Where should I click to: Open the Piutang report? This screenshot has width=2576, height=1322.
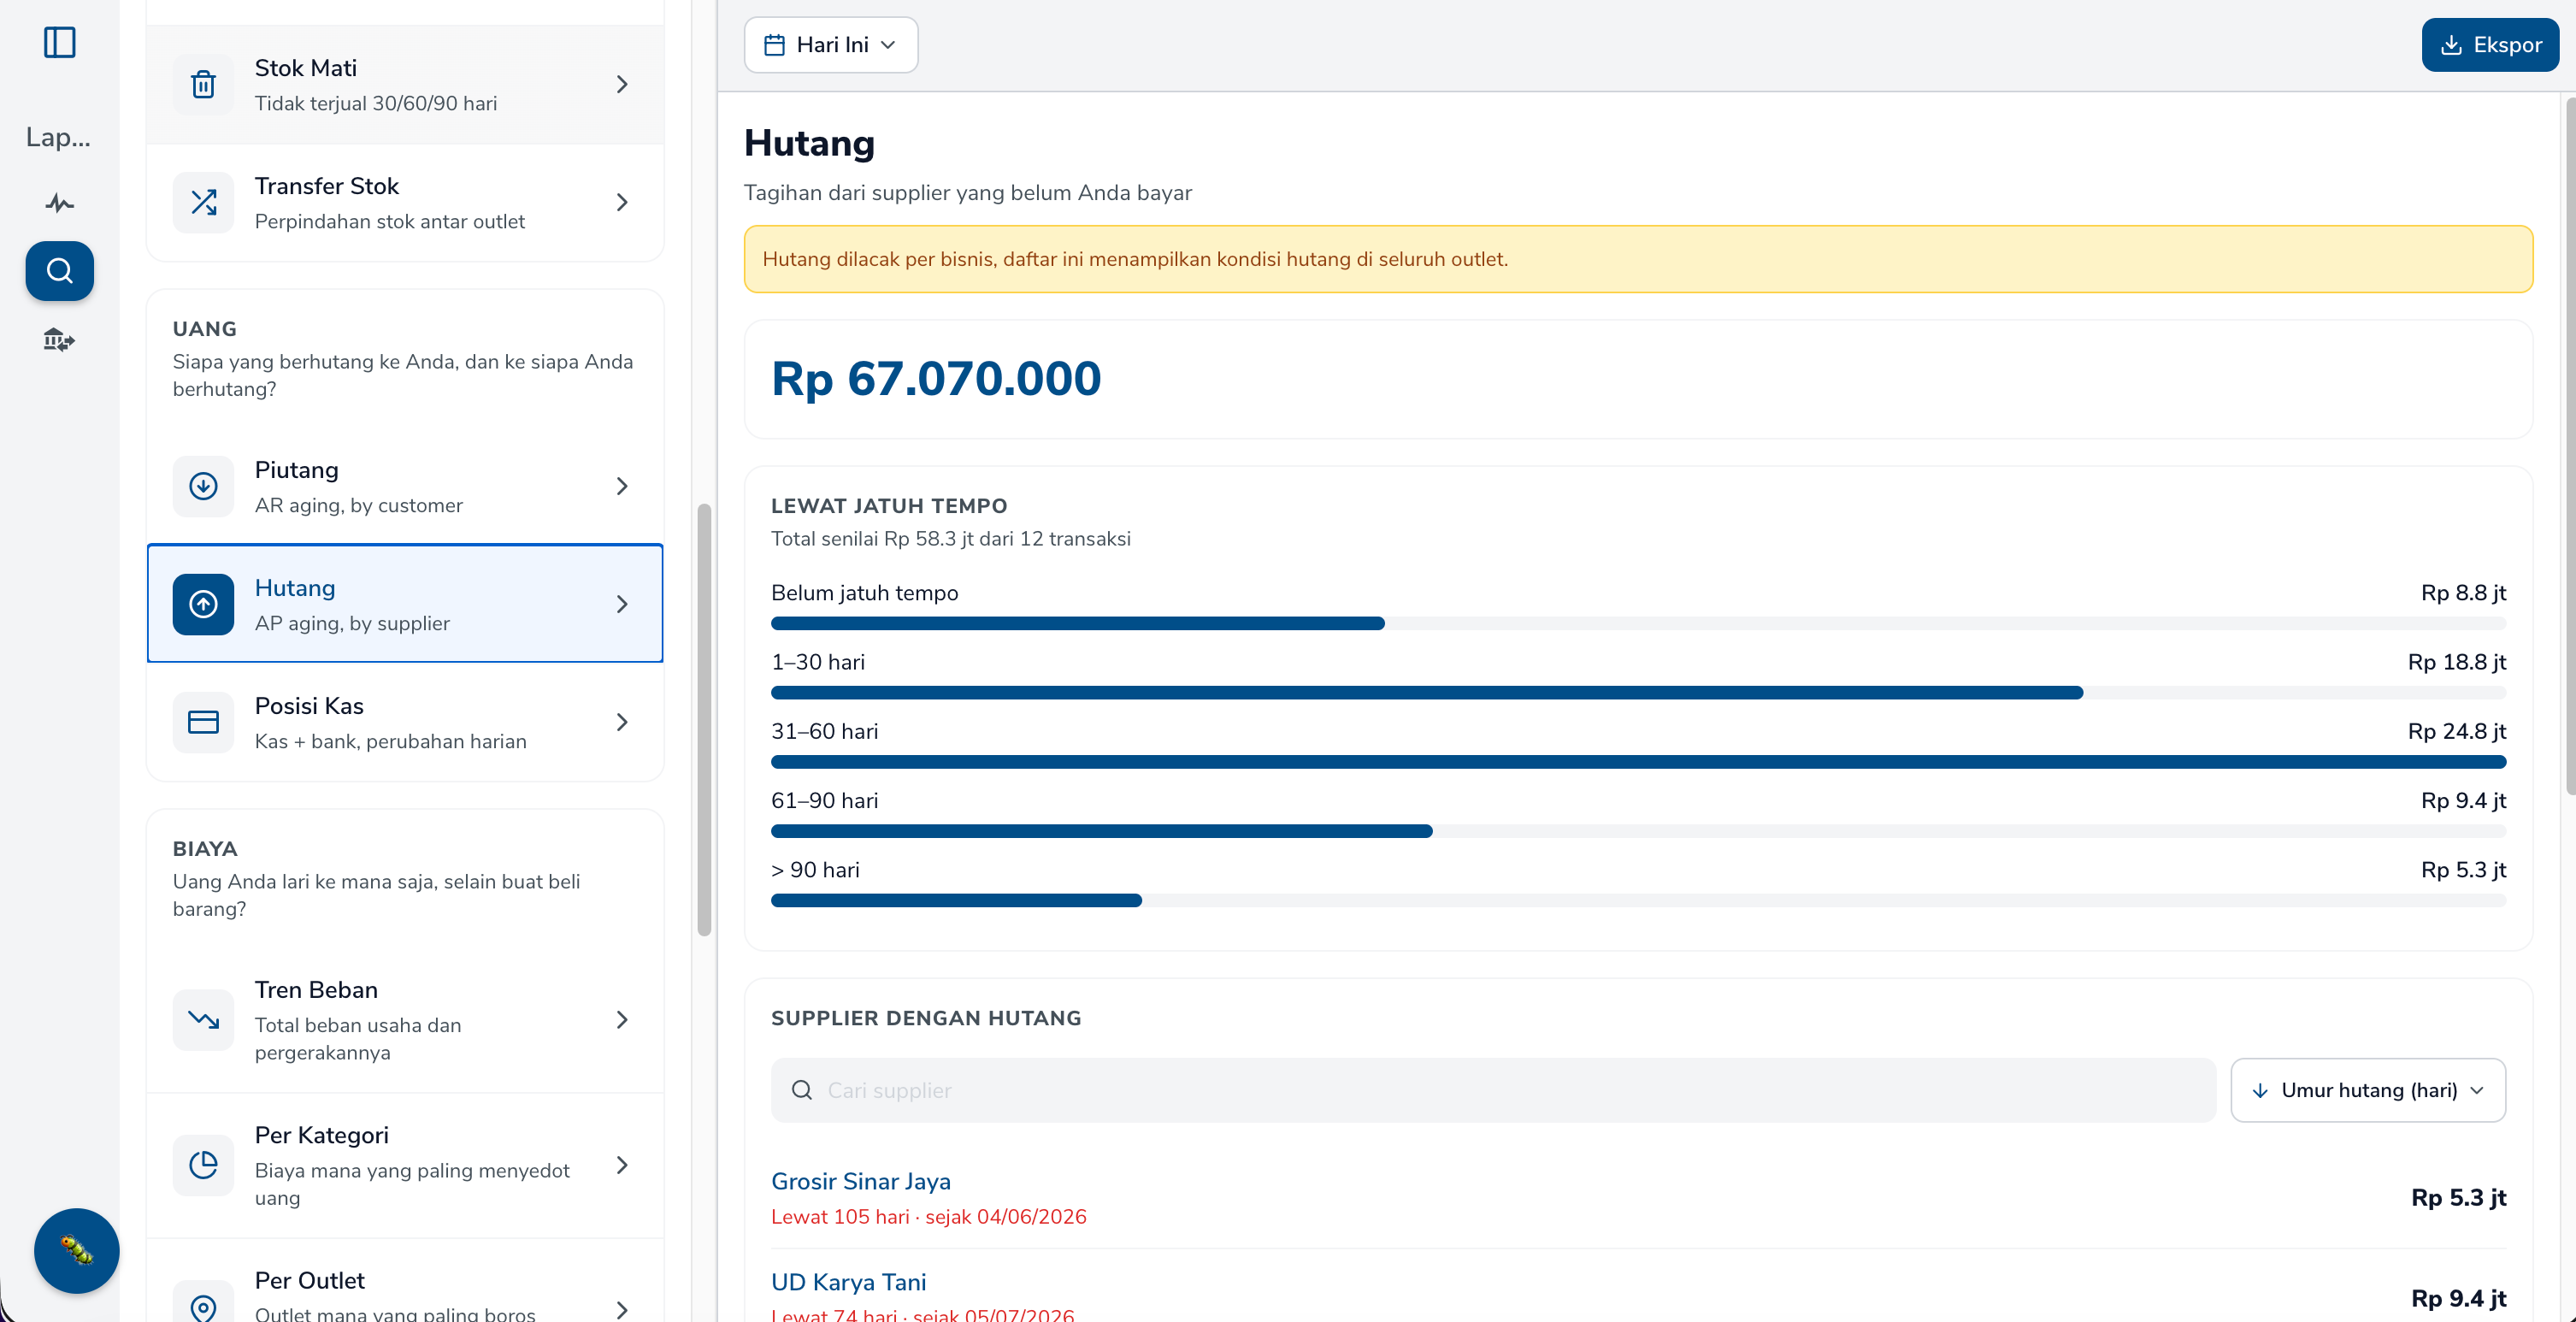(405, 487)
